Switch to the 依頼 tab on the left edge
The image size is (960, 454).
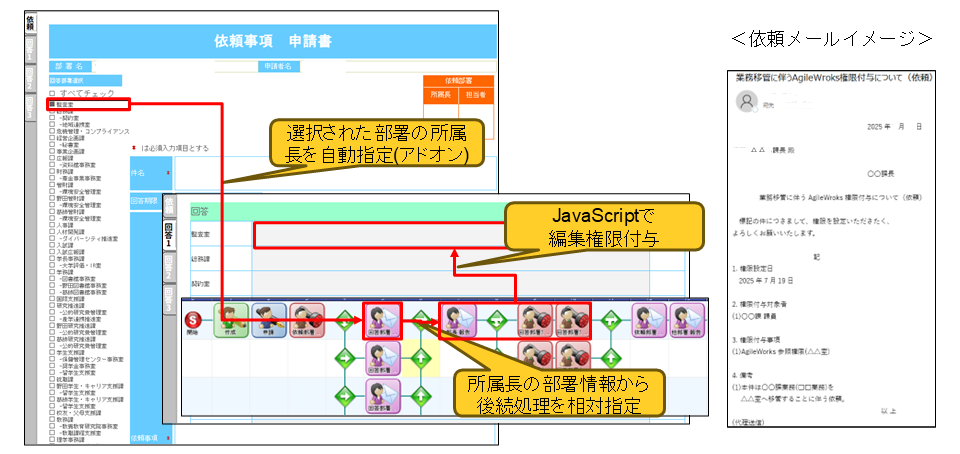tap(29, 22)
